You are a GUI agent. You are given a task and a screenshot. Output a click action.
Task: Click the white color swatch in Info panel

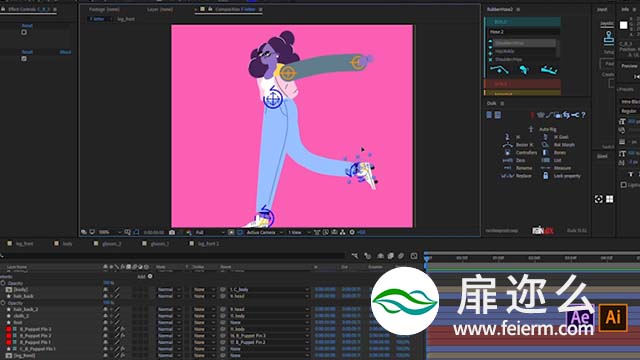tap(624, 25)
